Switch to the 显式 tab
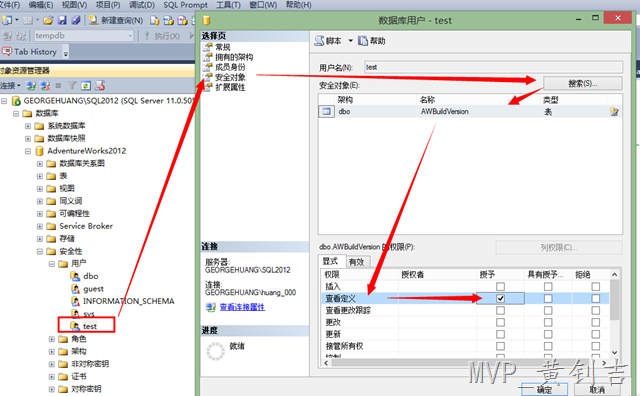Viewport: 640px width, 396px height. point(331,261)
